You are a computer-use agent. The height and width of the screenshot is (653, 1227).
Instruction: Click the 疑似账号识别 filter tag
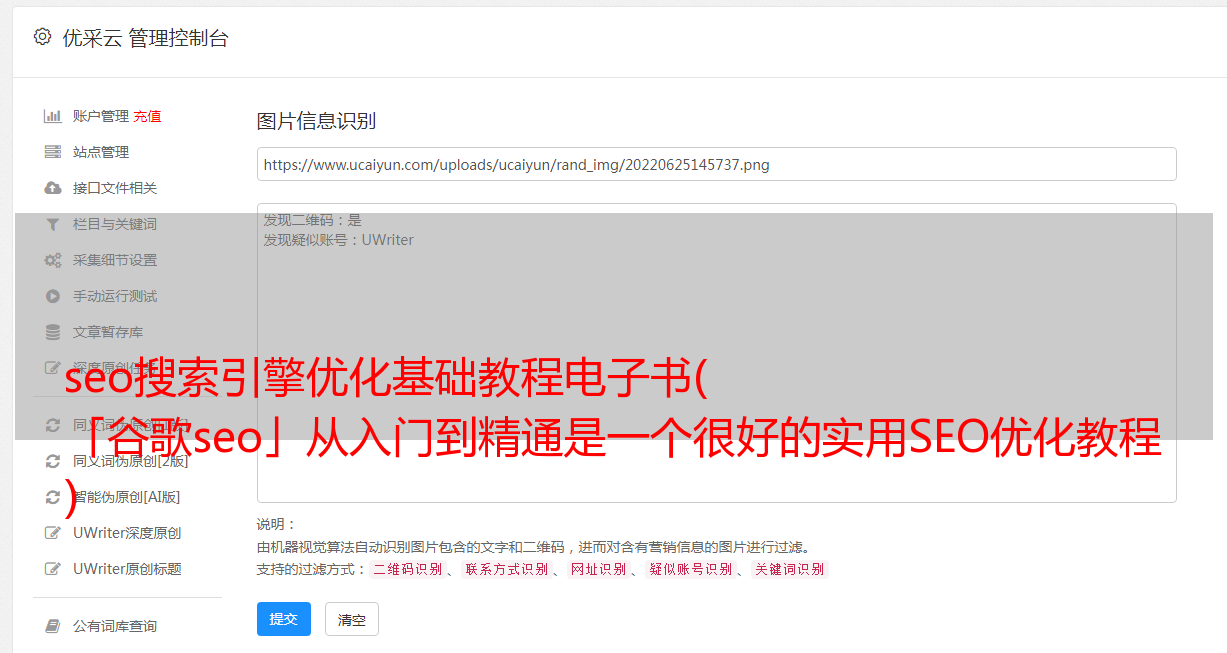(691, 569)
